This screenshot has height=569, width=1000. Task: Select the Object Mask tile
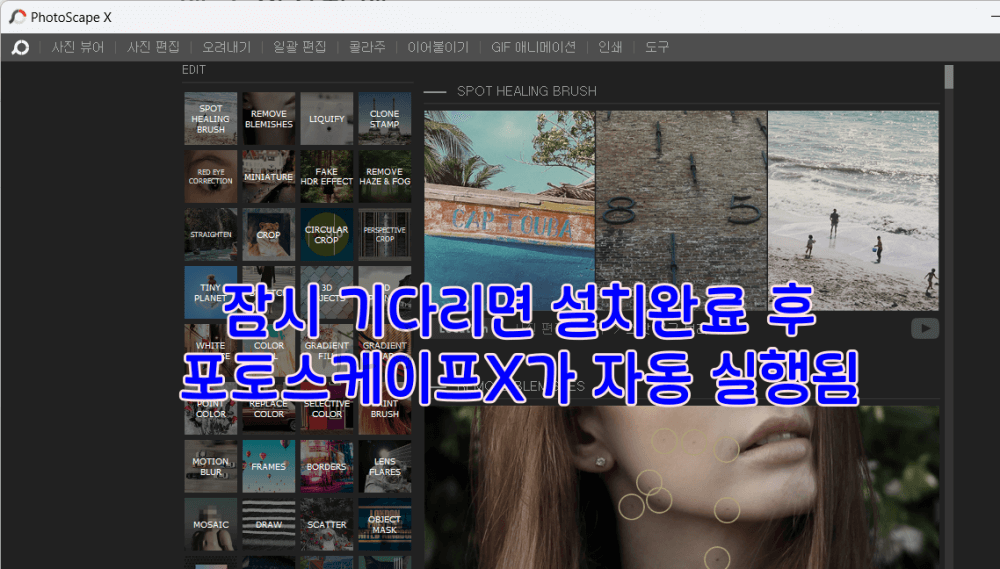click(385, 525)
